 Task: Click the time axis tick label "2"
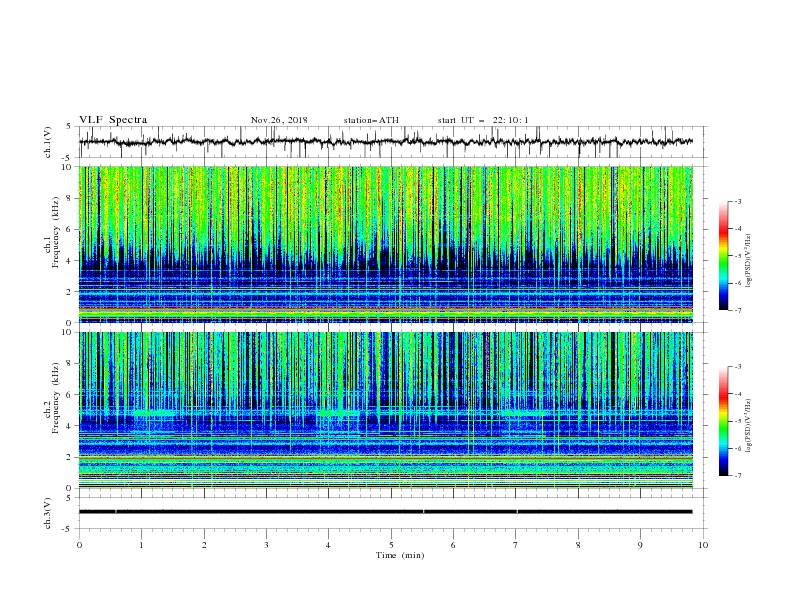pyautogui.click(x=204, y=545)
